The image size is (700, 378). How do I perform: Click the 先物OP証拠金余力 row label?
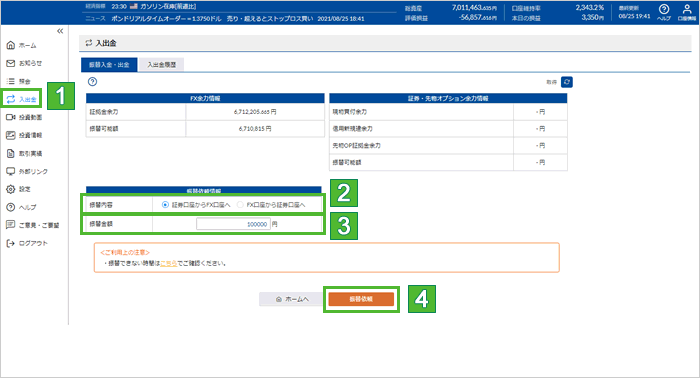pos(356,145)
